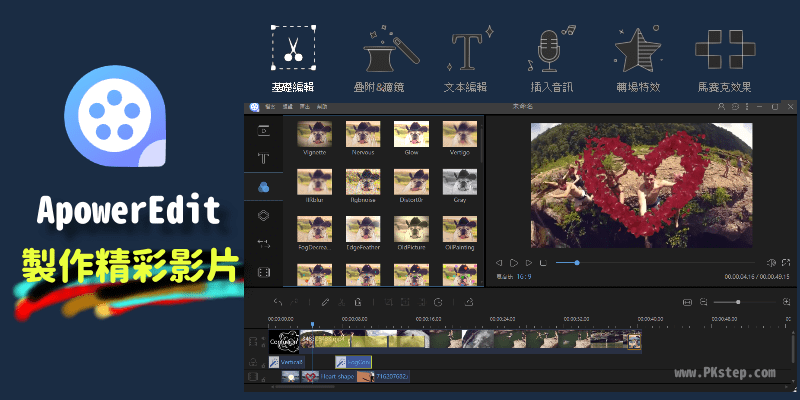Click the previous frame button in preview
The image size is (800, 400).
[x=499, y=263]
